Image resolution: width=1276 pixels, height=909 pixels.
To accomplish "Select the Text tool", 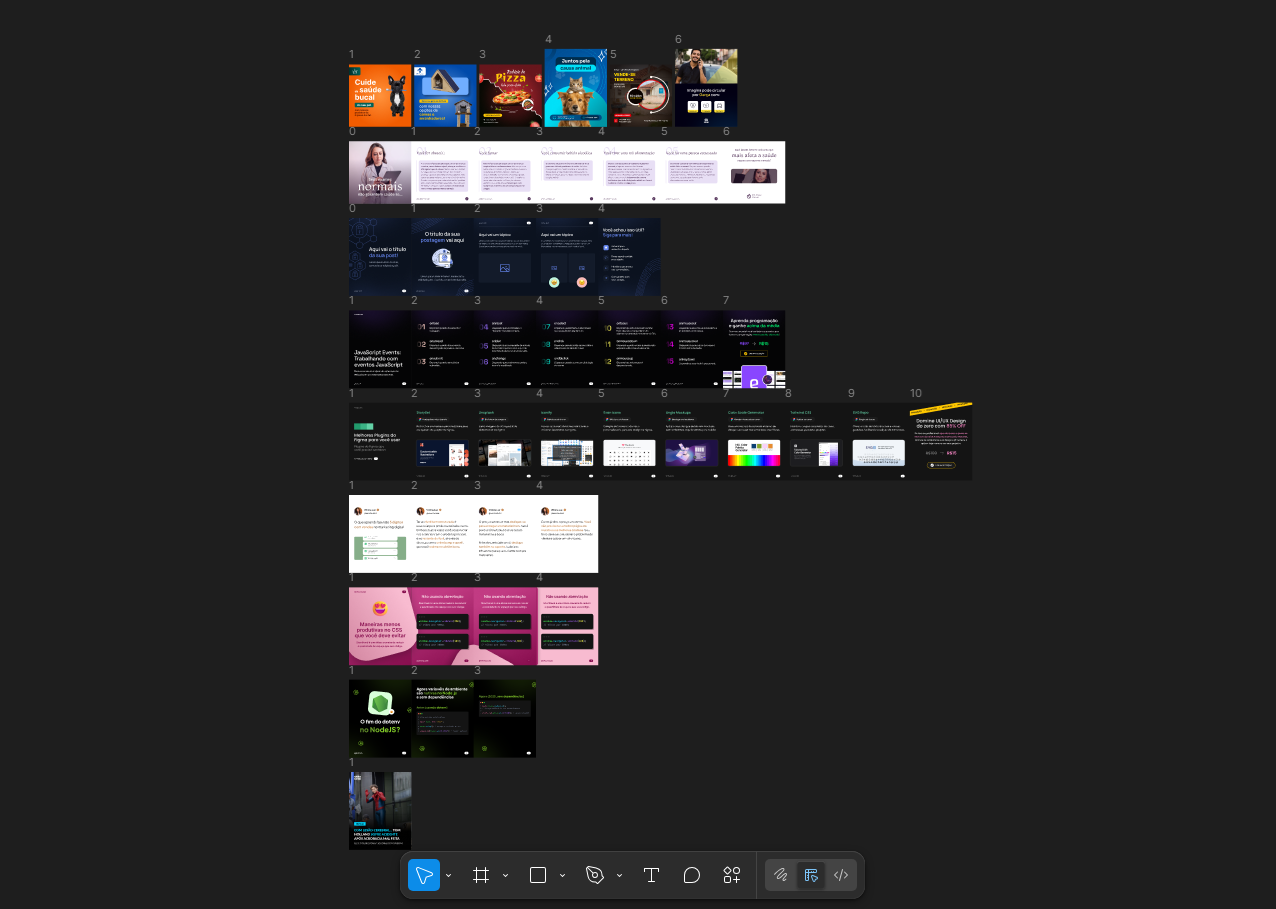I will coord(651,875).
